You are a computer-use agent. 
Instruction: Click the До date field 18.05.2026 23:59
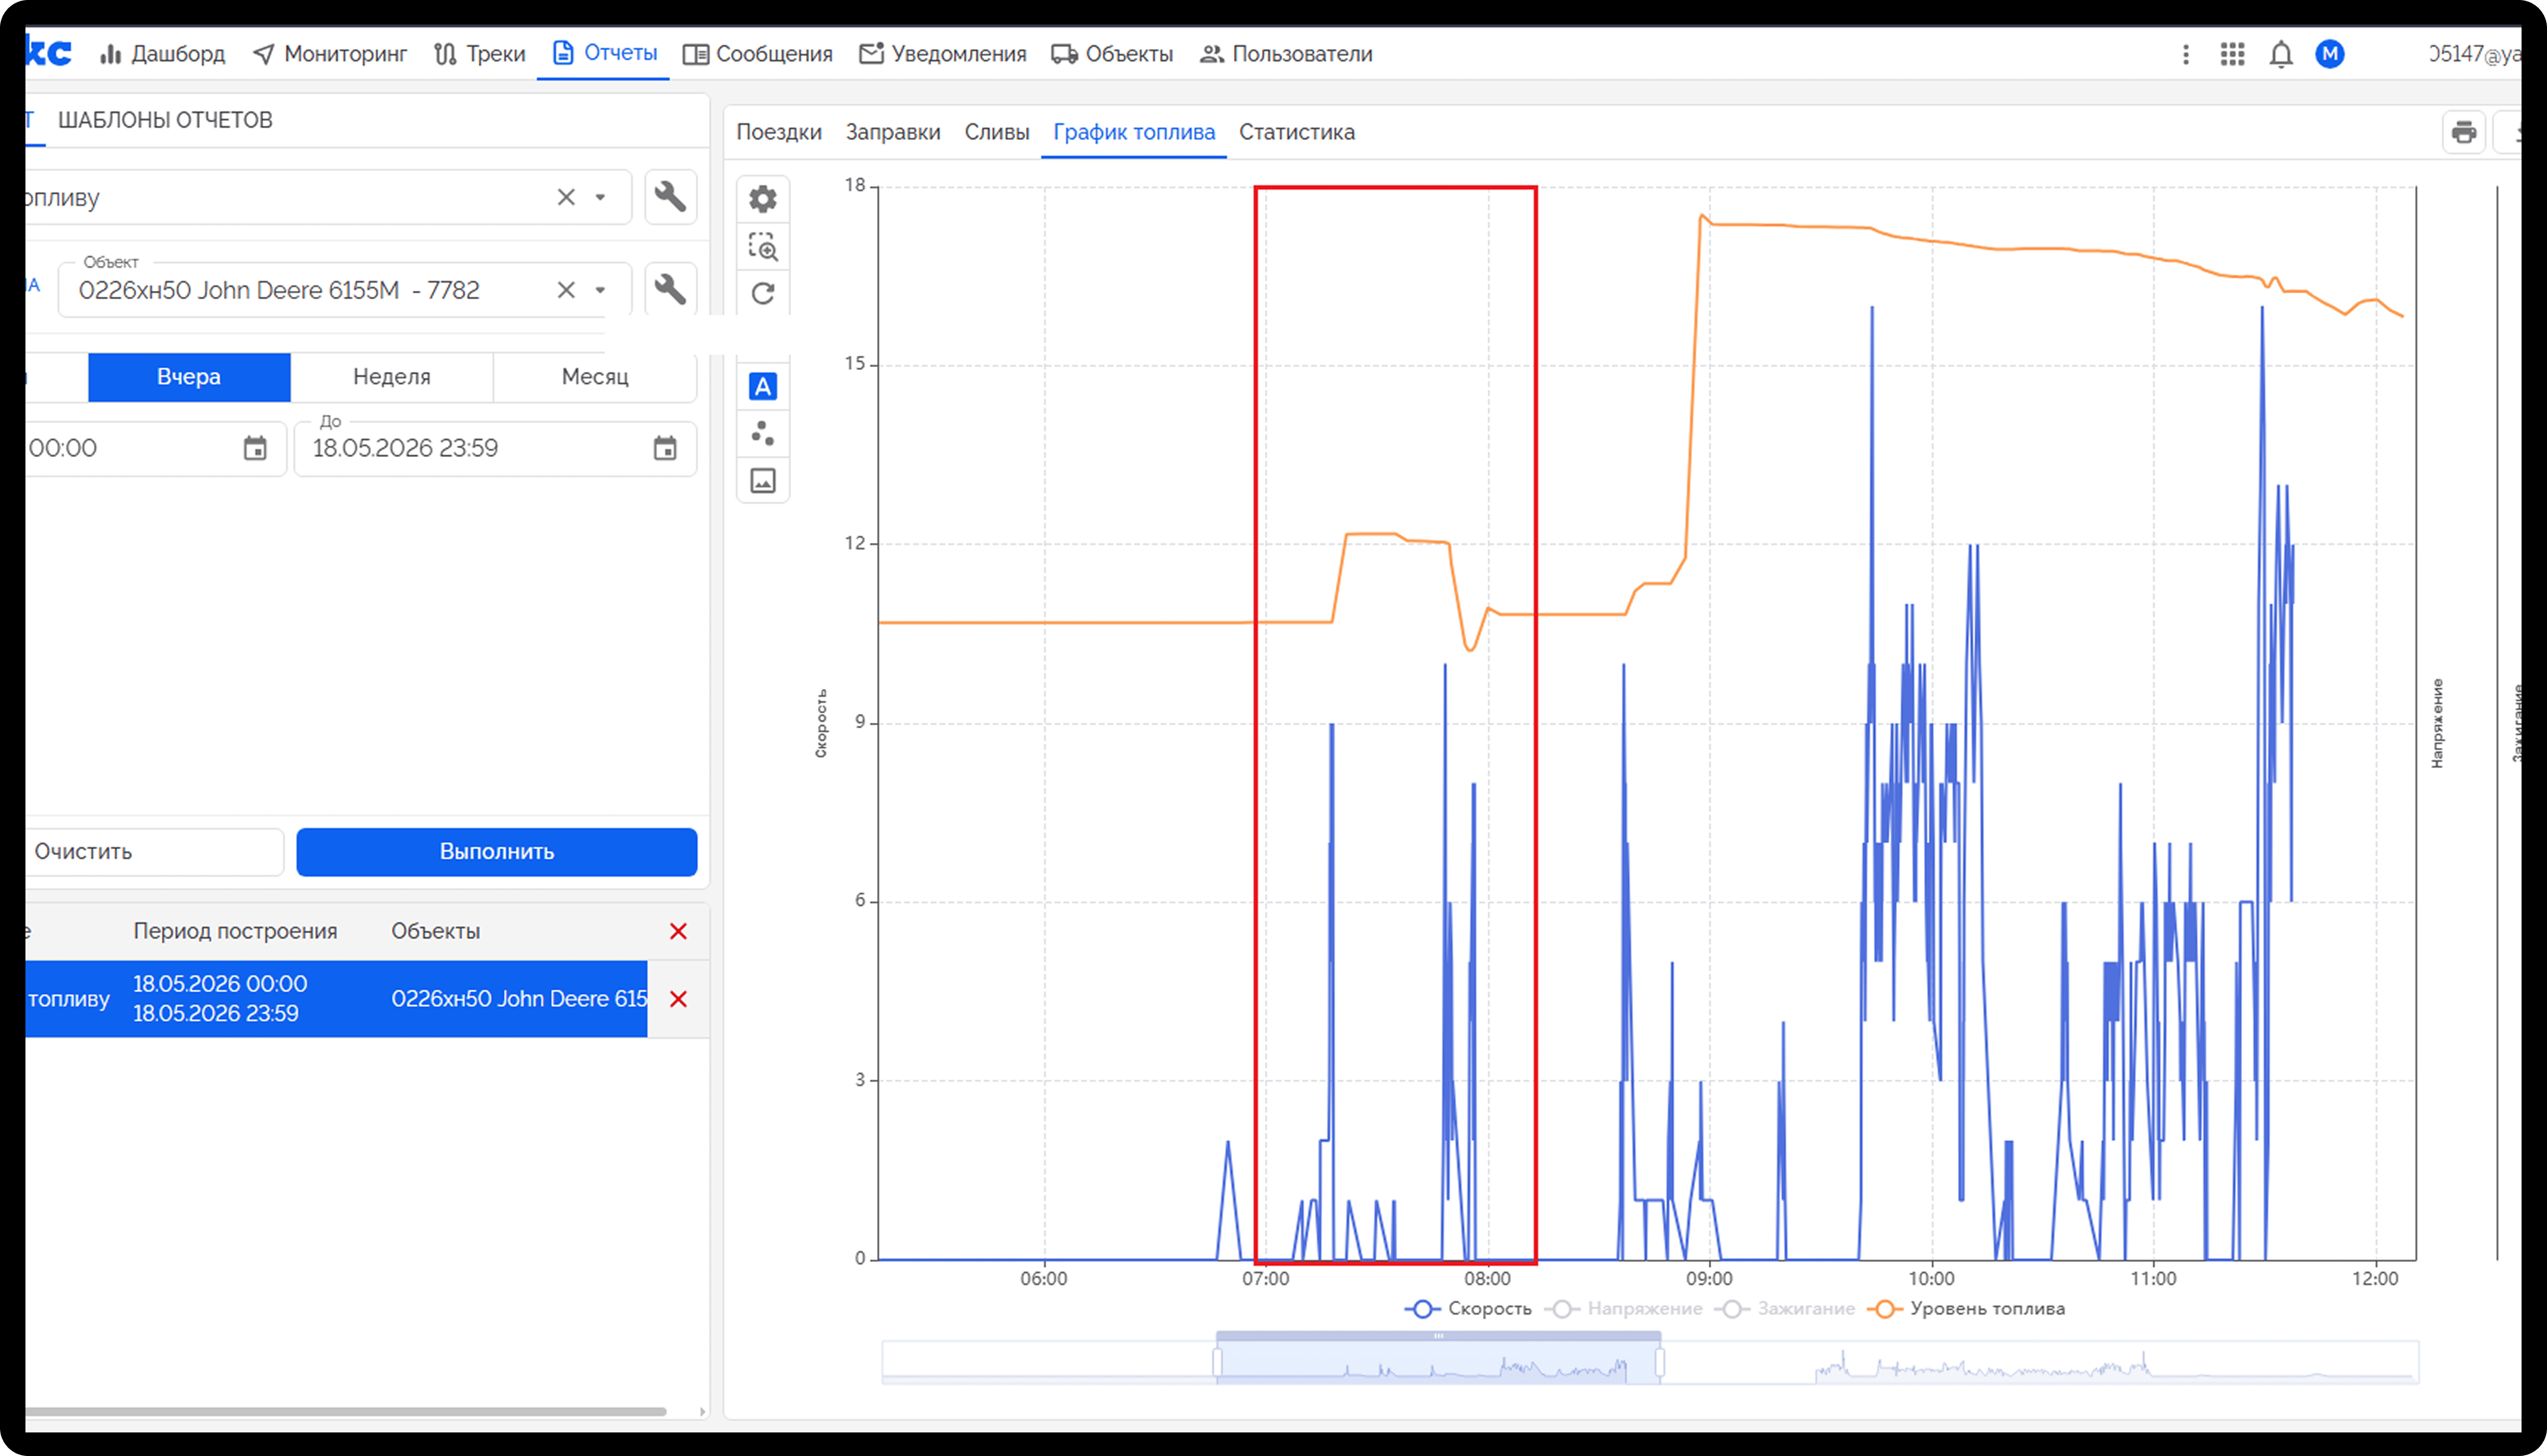coord(495,448)
